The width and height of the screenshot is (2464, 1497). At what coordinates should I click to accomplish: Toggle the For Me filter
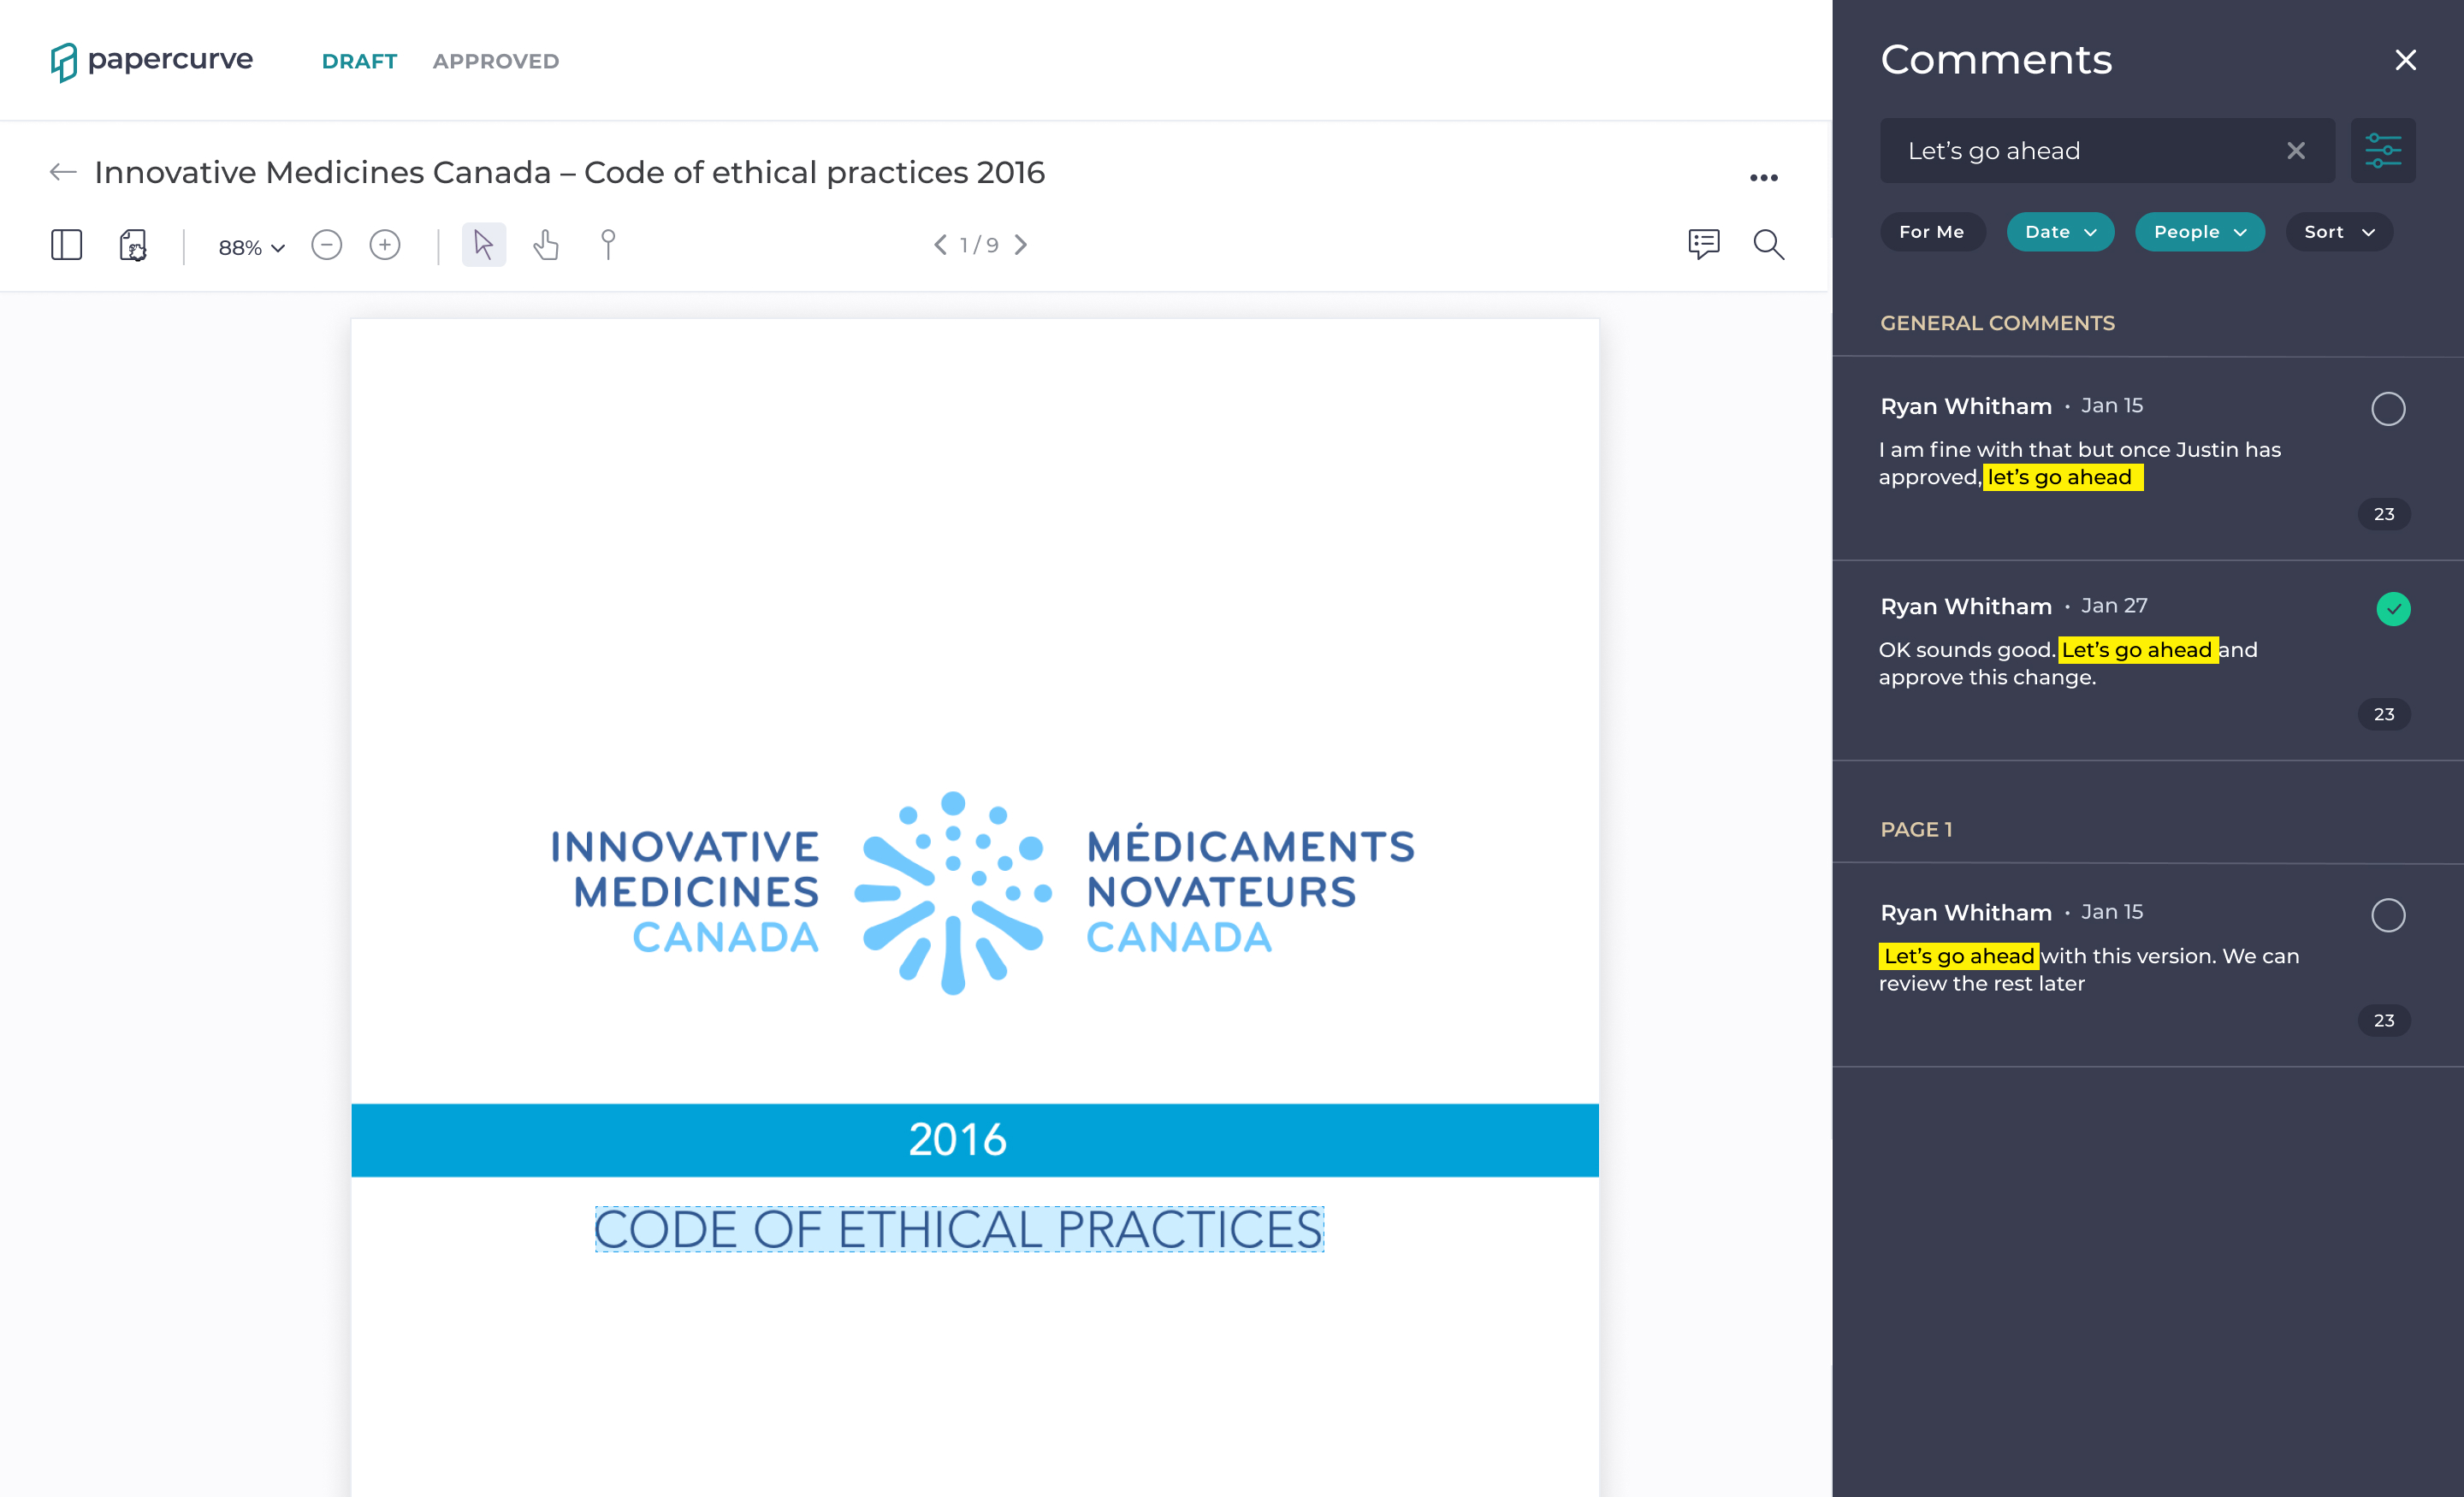coord(1932,232)
